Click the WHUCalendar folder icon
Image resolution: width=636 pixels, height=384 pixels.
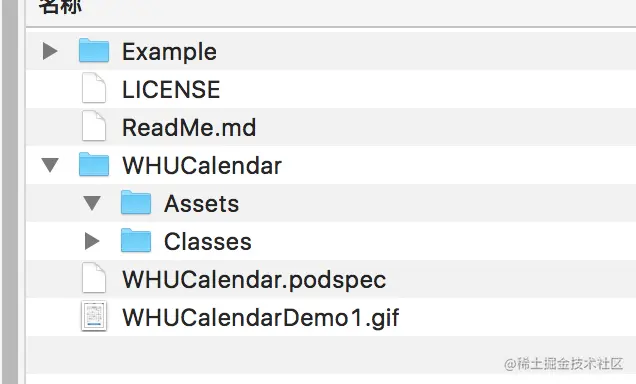[x=94, y=164]
